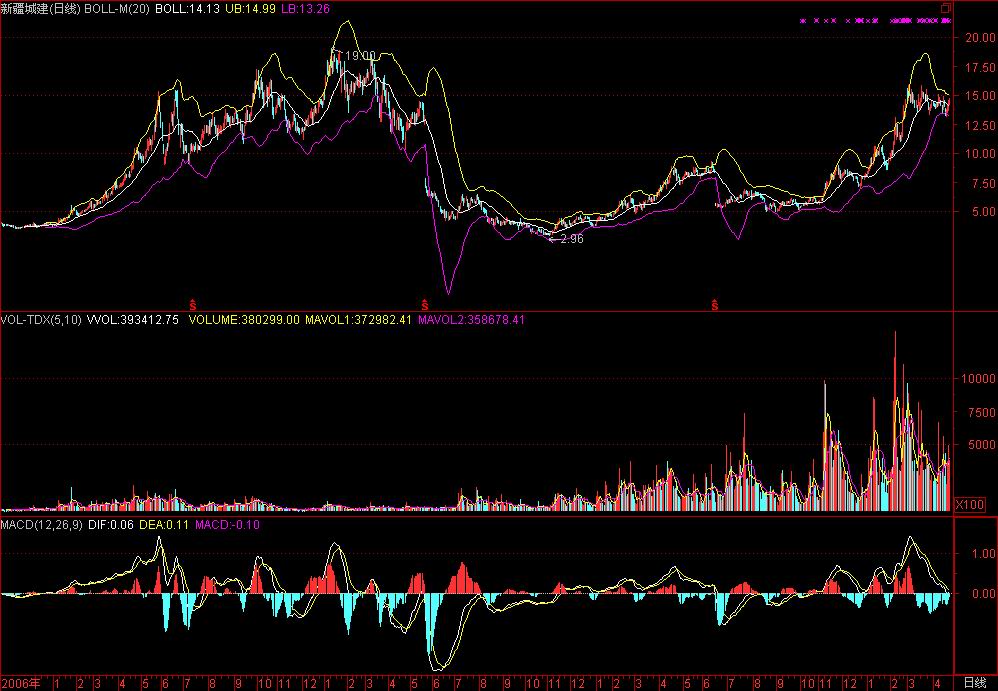This screenshot has width=998, height=691.
Task: Click the 20.00 price axis label
Action: (980, 38)
